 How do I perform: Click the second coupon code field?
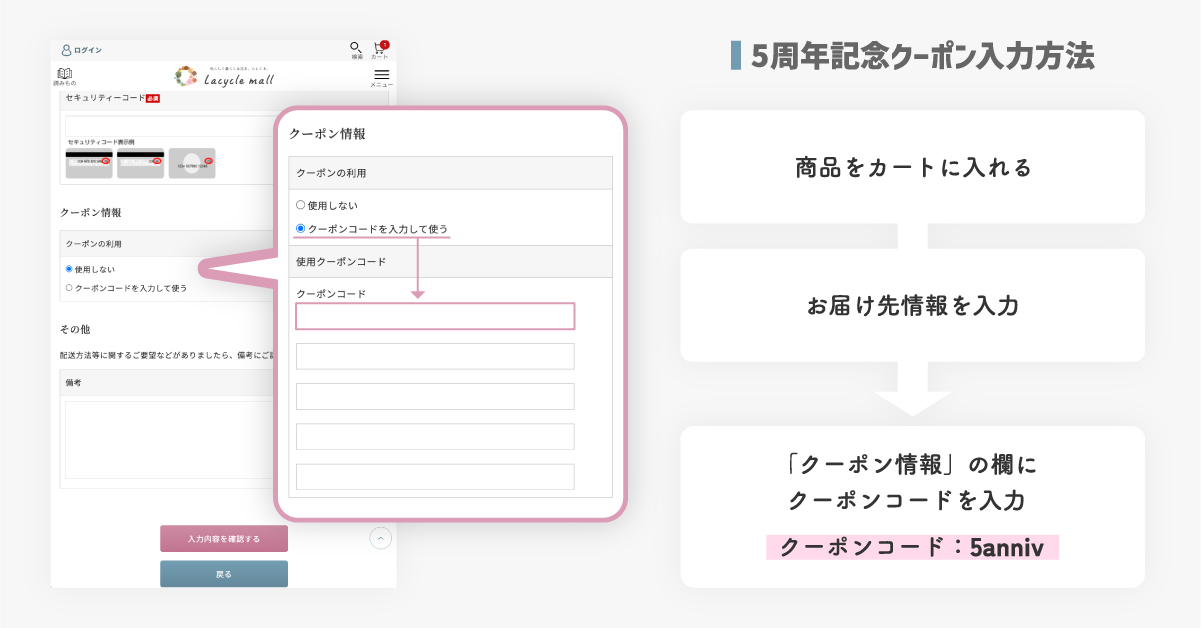(x=435, y=356)
